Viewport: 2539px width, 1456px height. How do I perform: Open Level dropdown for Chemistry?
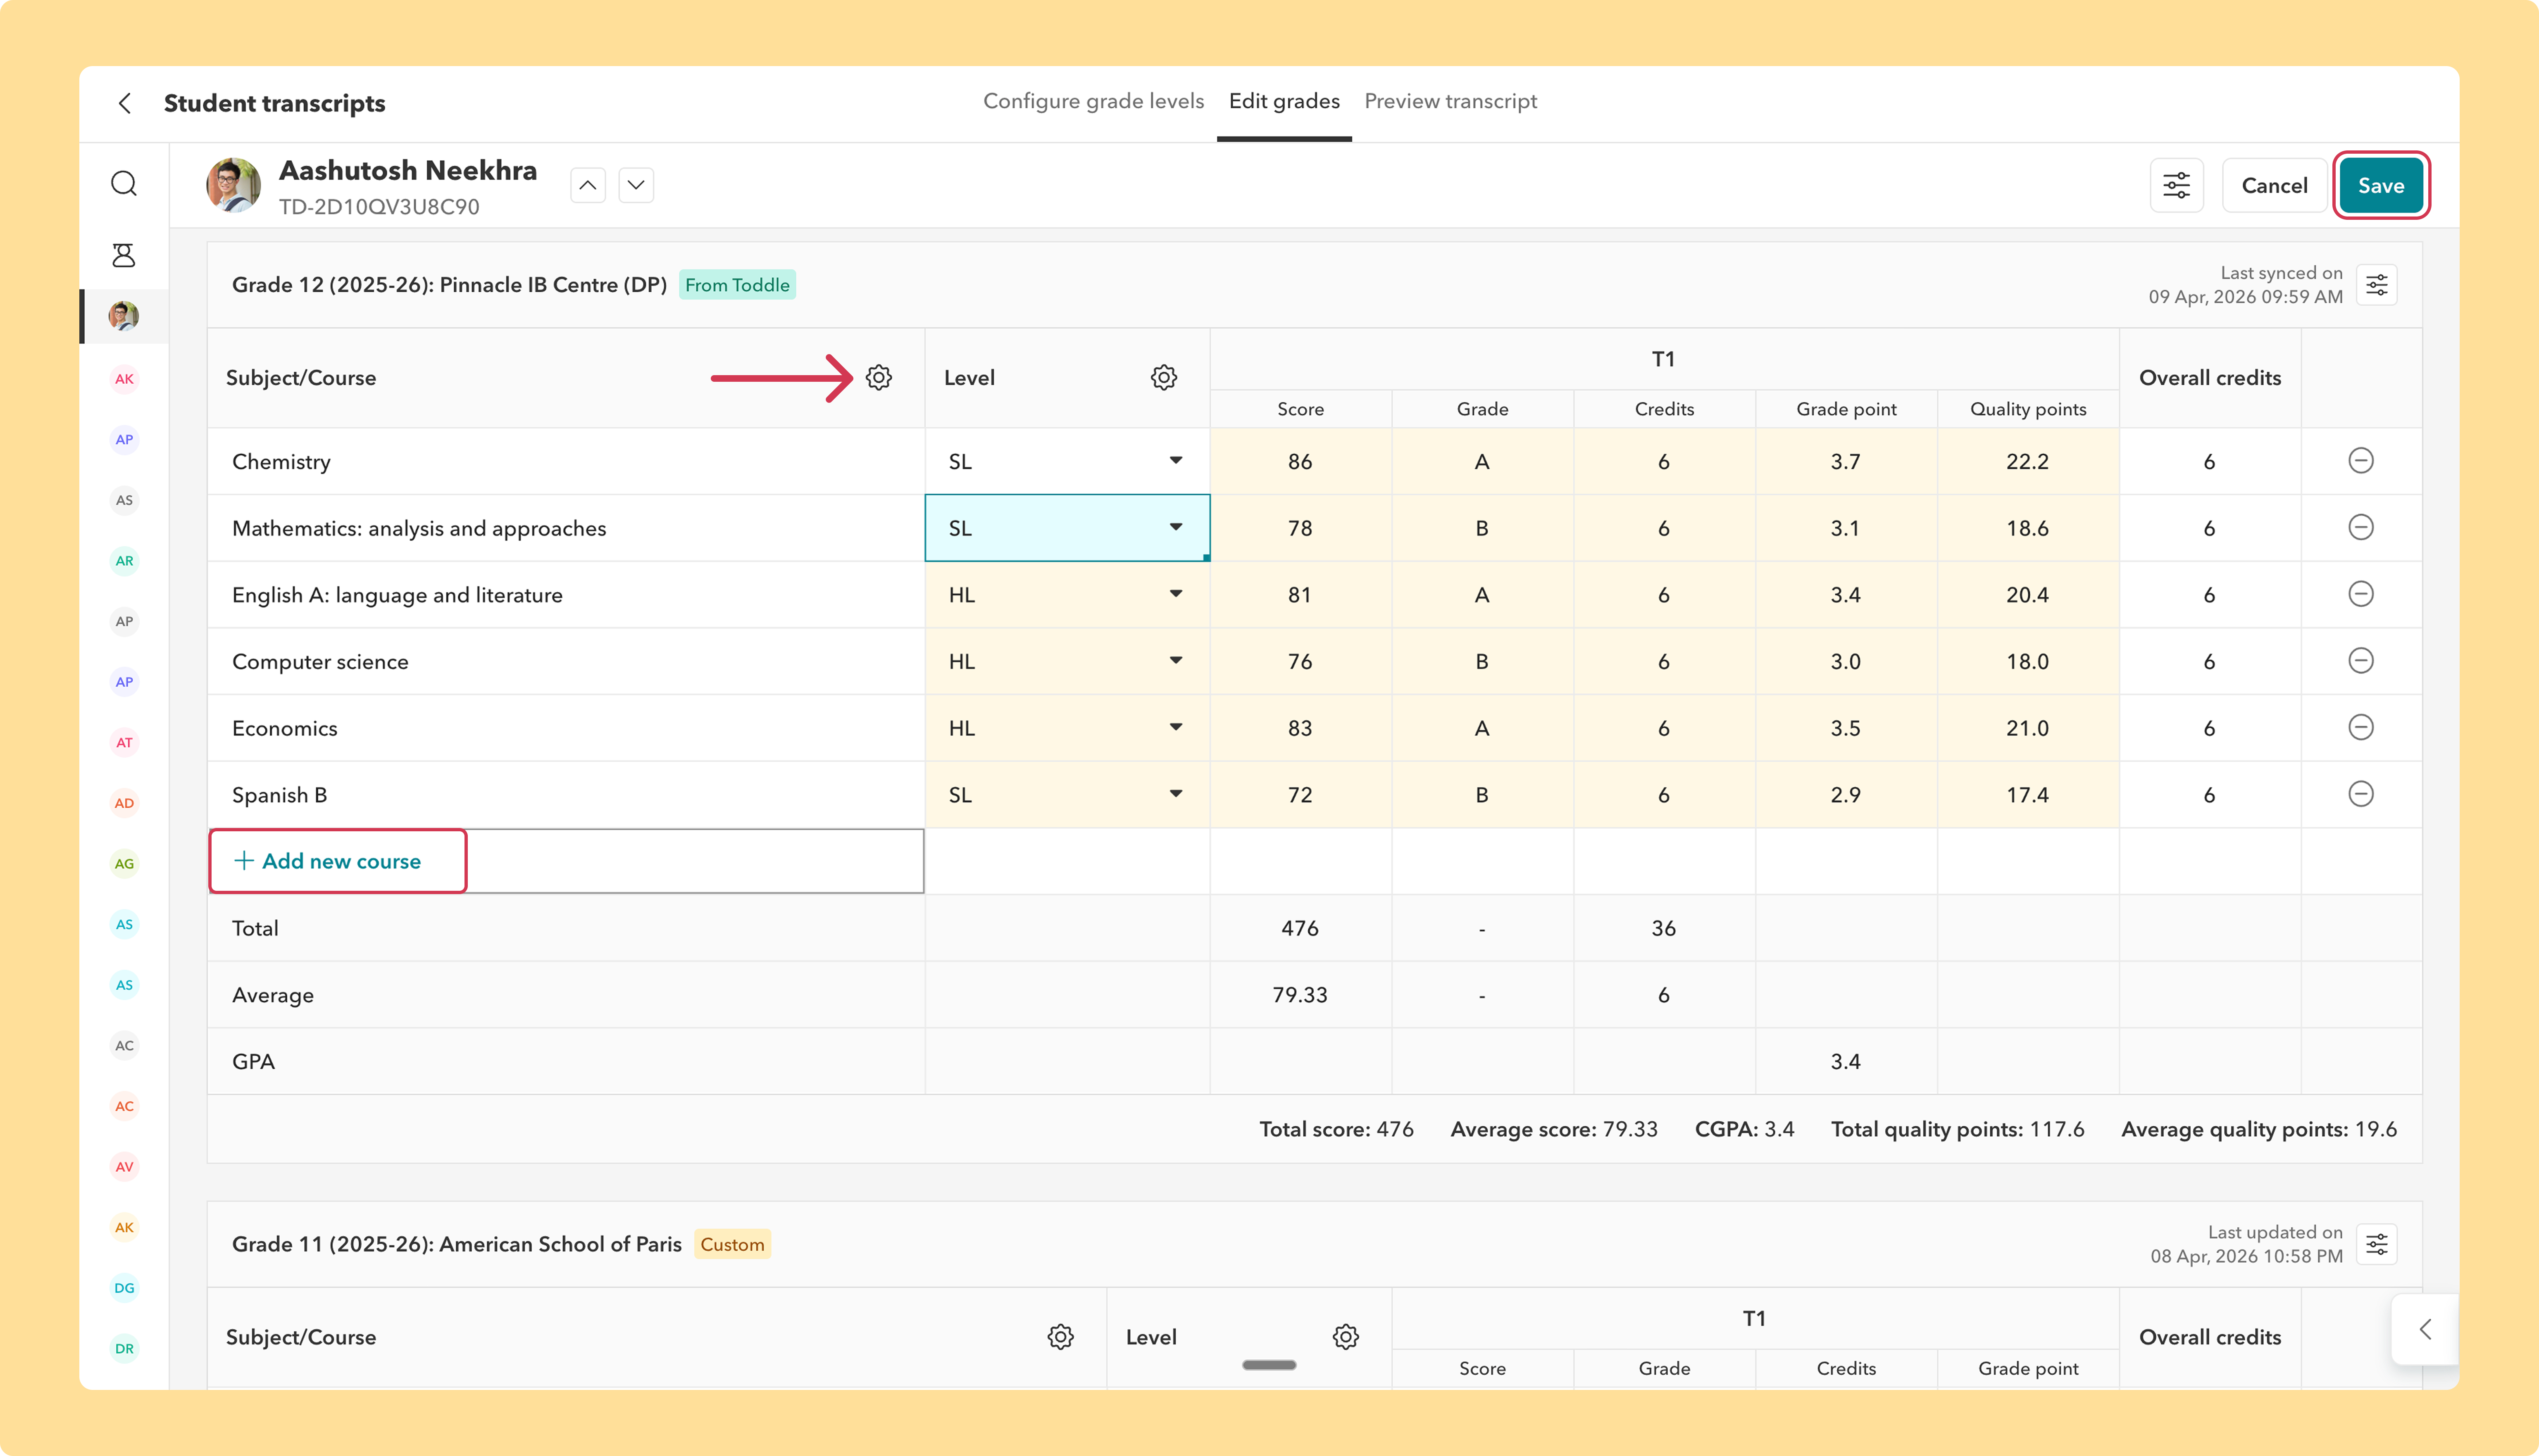1067,461
